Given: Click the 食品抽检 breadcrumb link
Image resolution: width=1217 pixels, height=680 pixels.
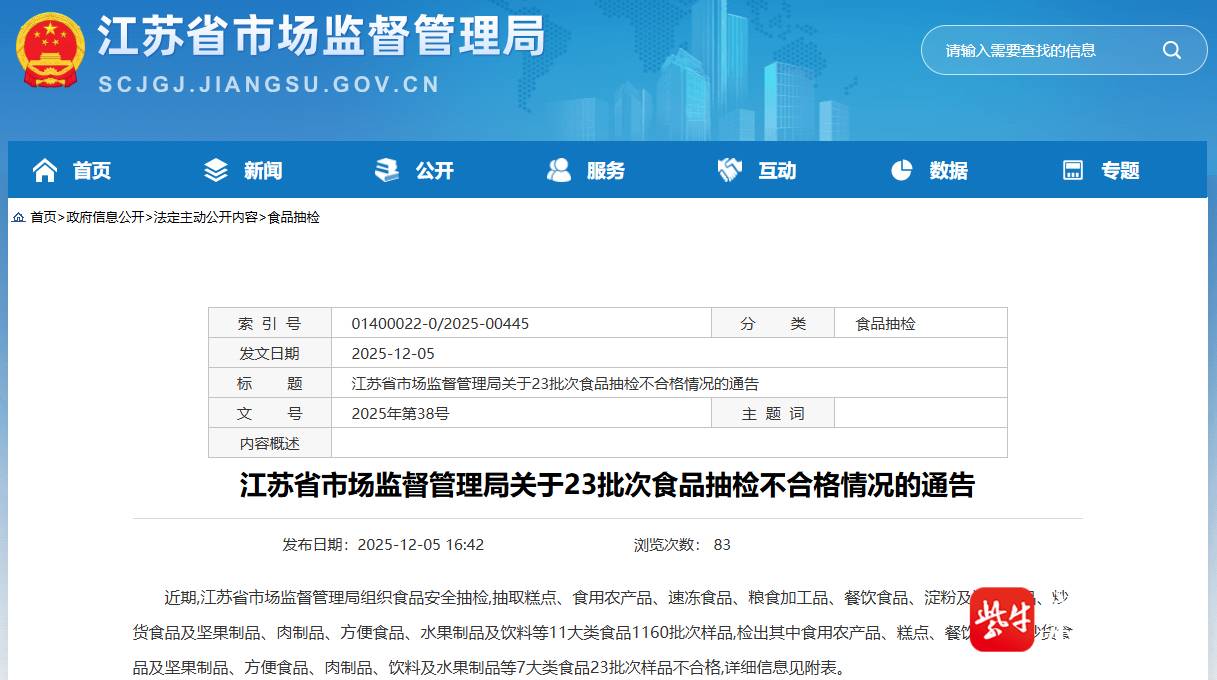Looking at the screenshot, I should click(x=294, y=217).
